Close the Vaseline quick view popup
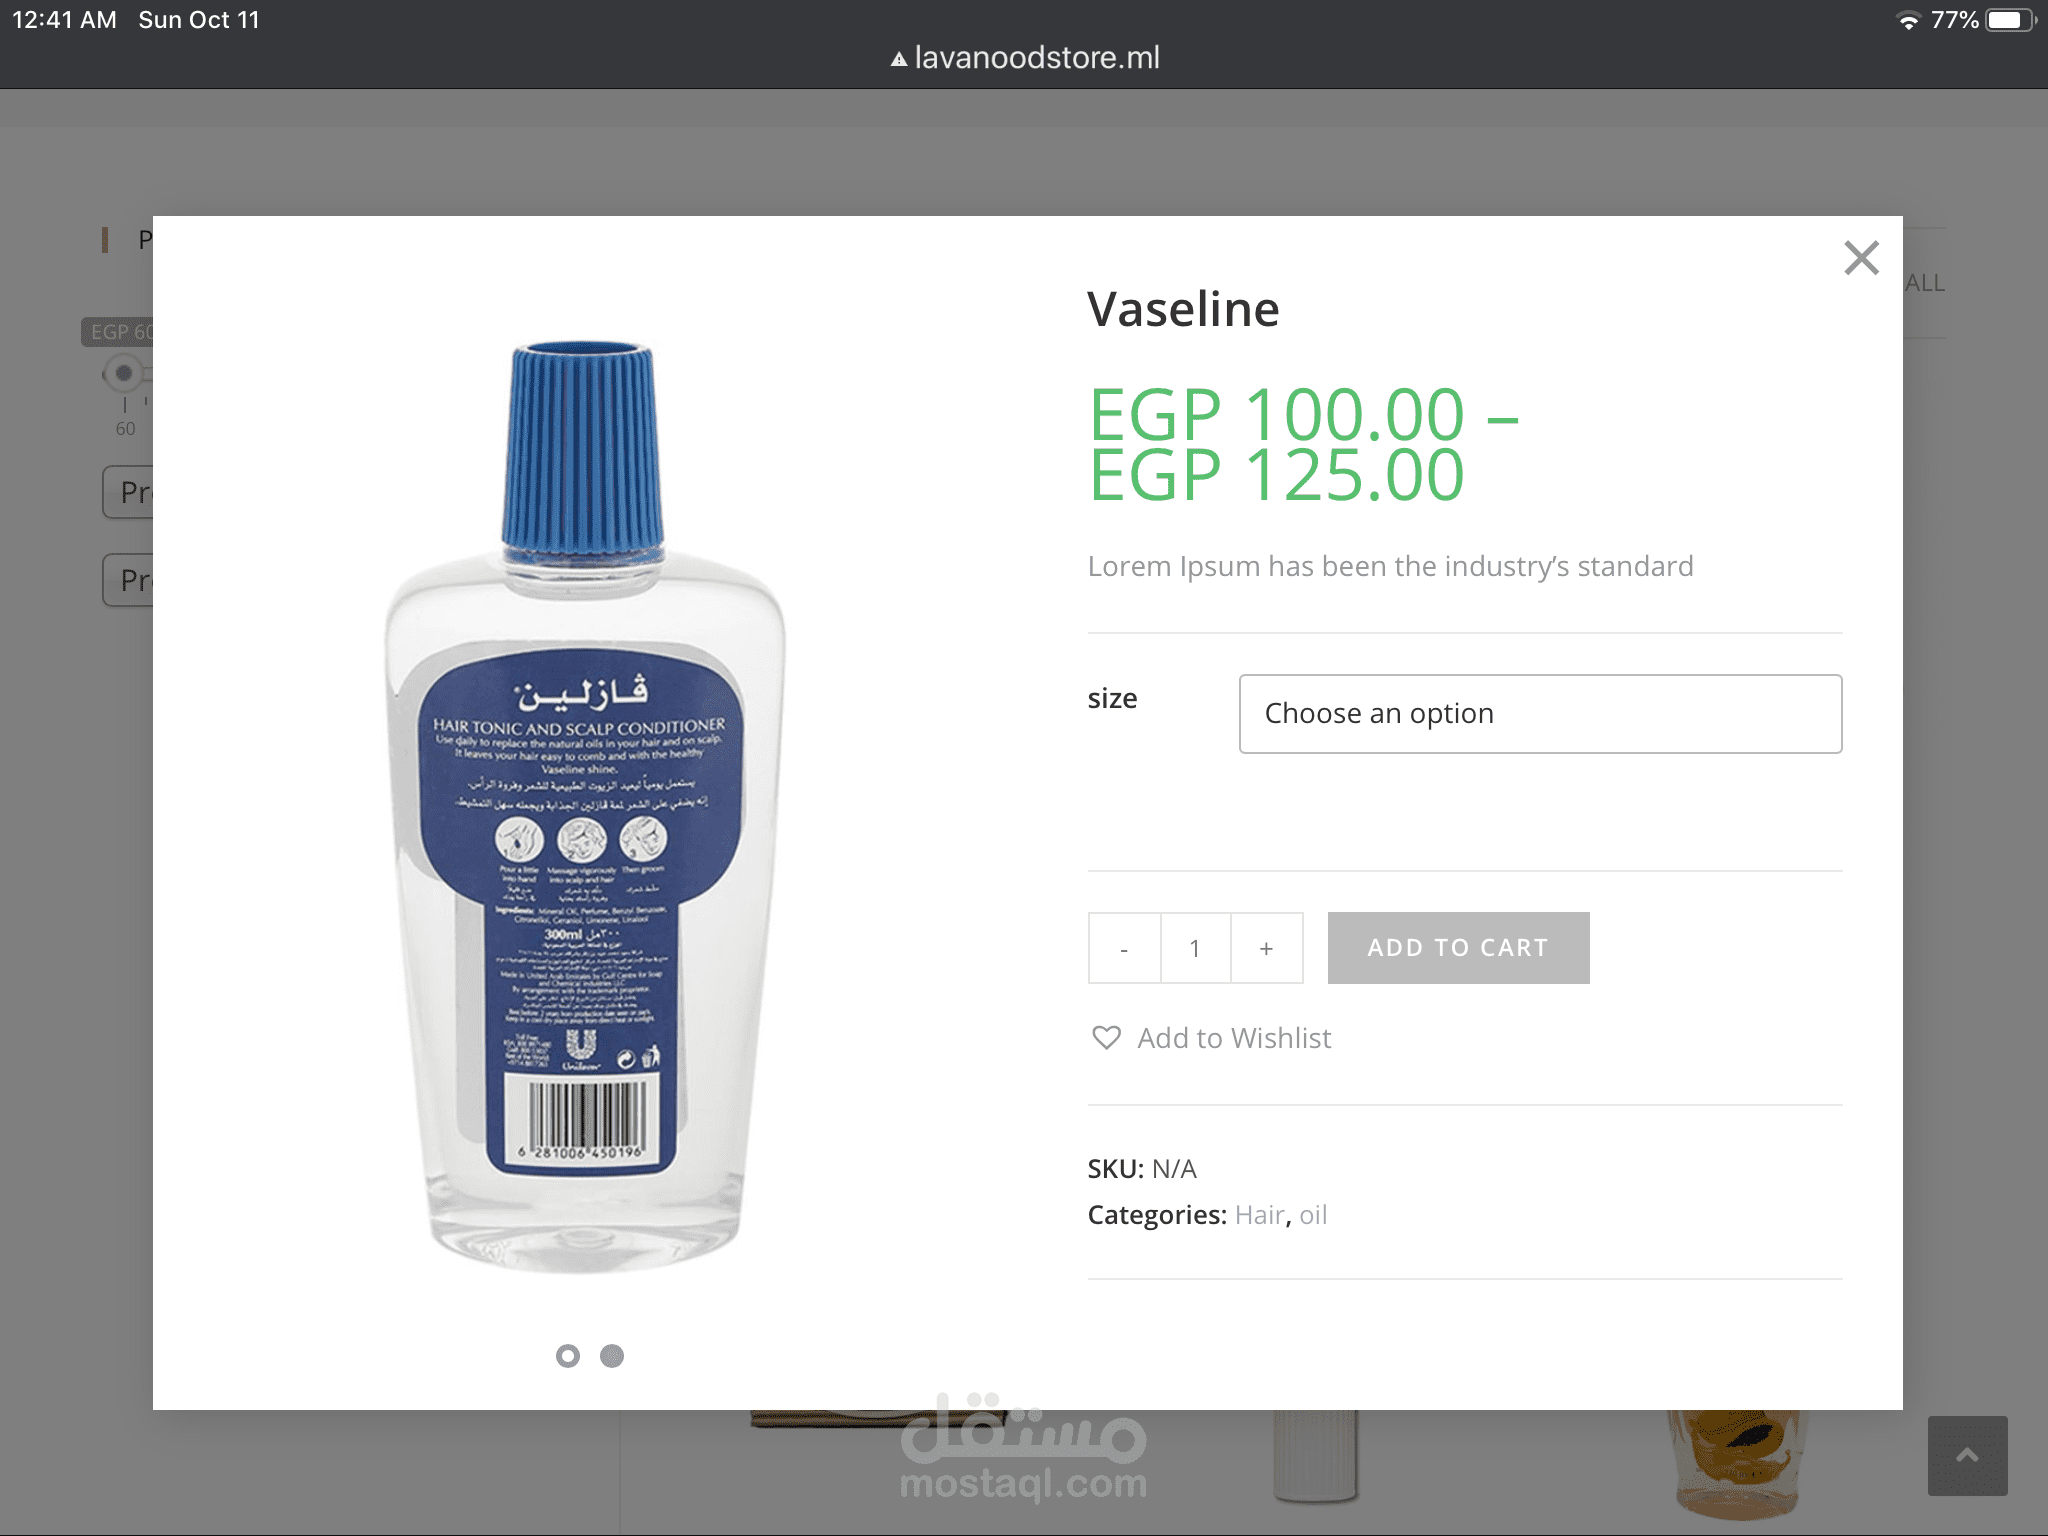The height and width of the screenshot is (1536, 2048). [x=1861, y=258]
